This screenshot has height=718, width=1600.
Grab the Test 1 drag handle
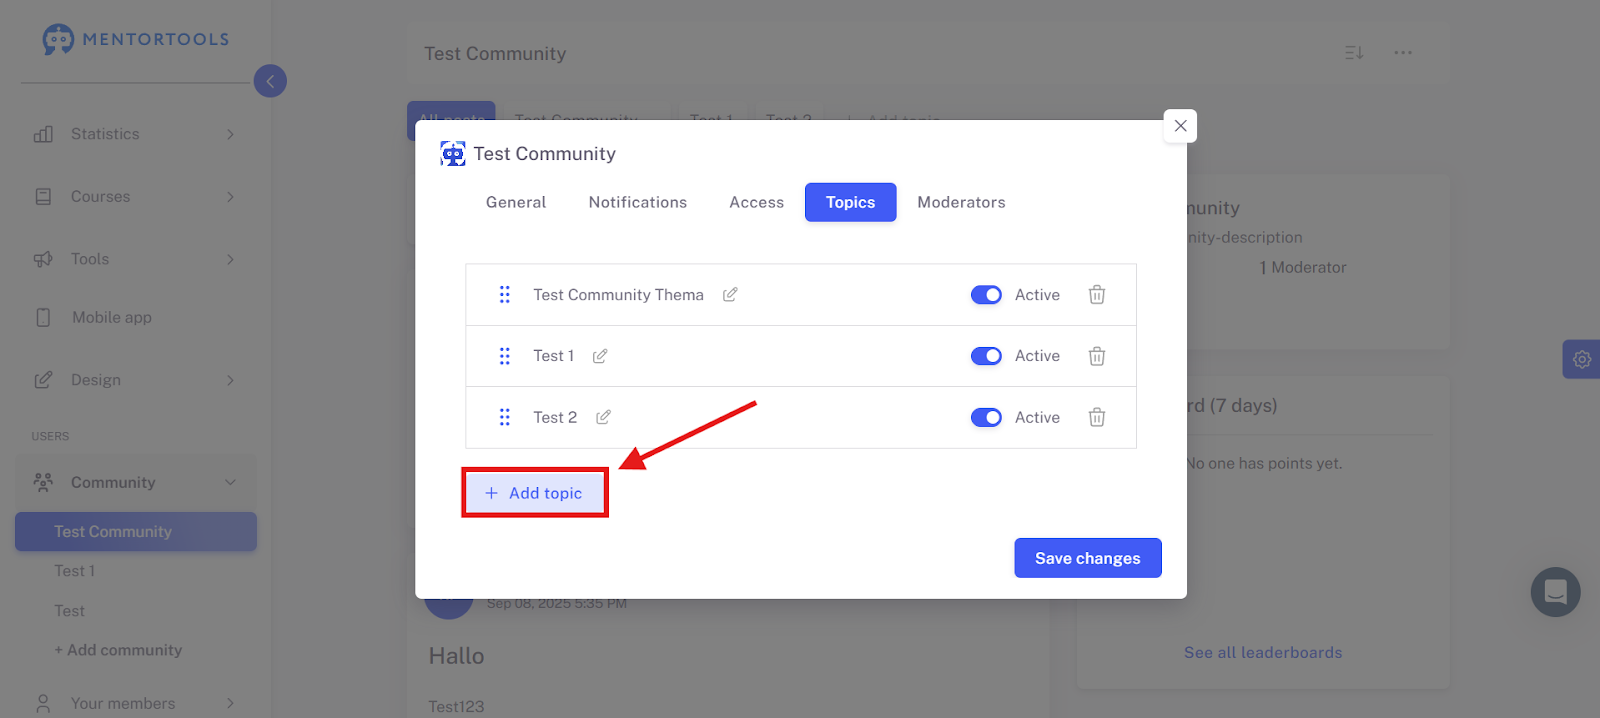click(x=505, y=356)
